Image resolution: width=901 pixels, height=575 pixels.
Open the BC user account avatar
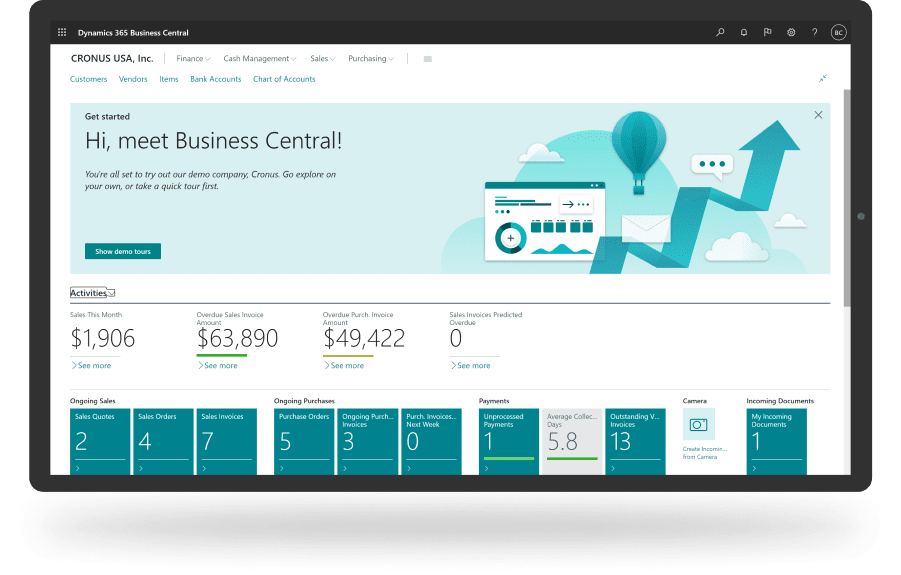838,33
